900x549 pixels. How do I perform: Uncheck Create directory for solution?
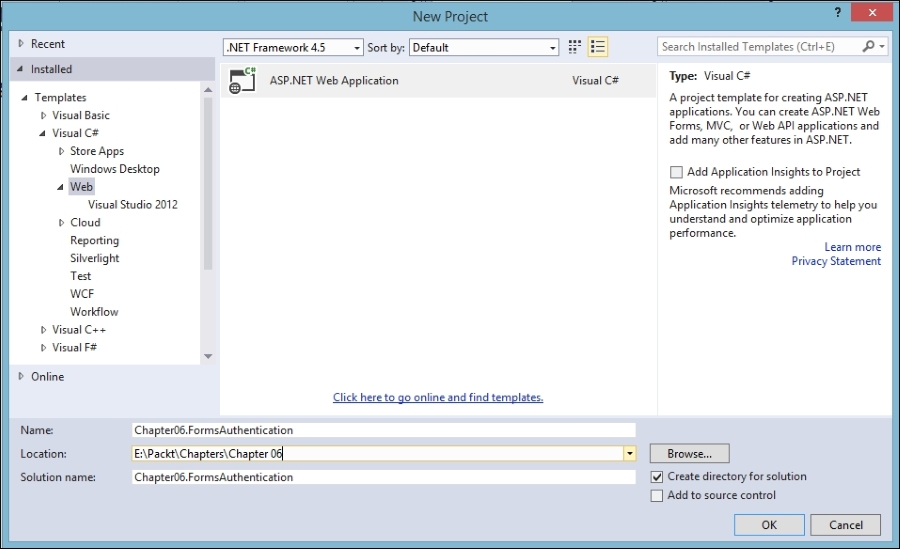tap(657, 477)
